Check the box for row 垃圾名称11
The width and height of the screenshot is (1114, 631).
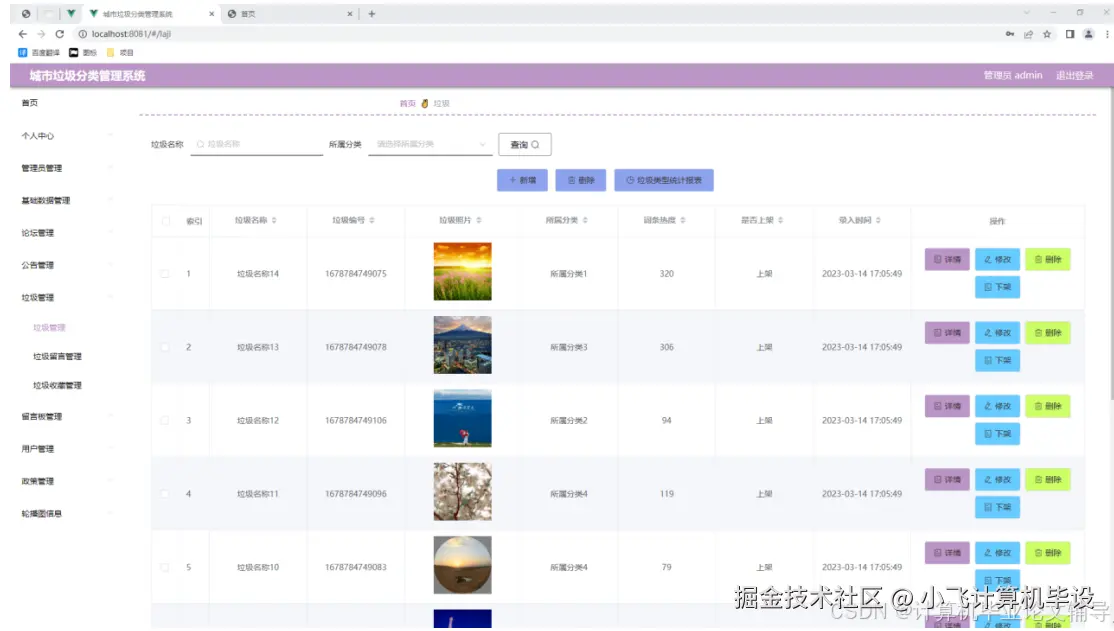pyautogui.click(x=165, y=494)
